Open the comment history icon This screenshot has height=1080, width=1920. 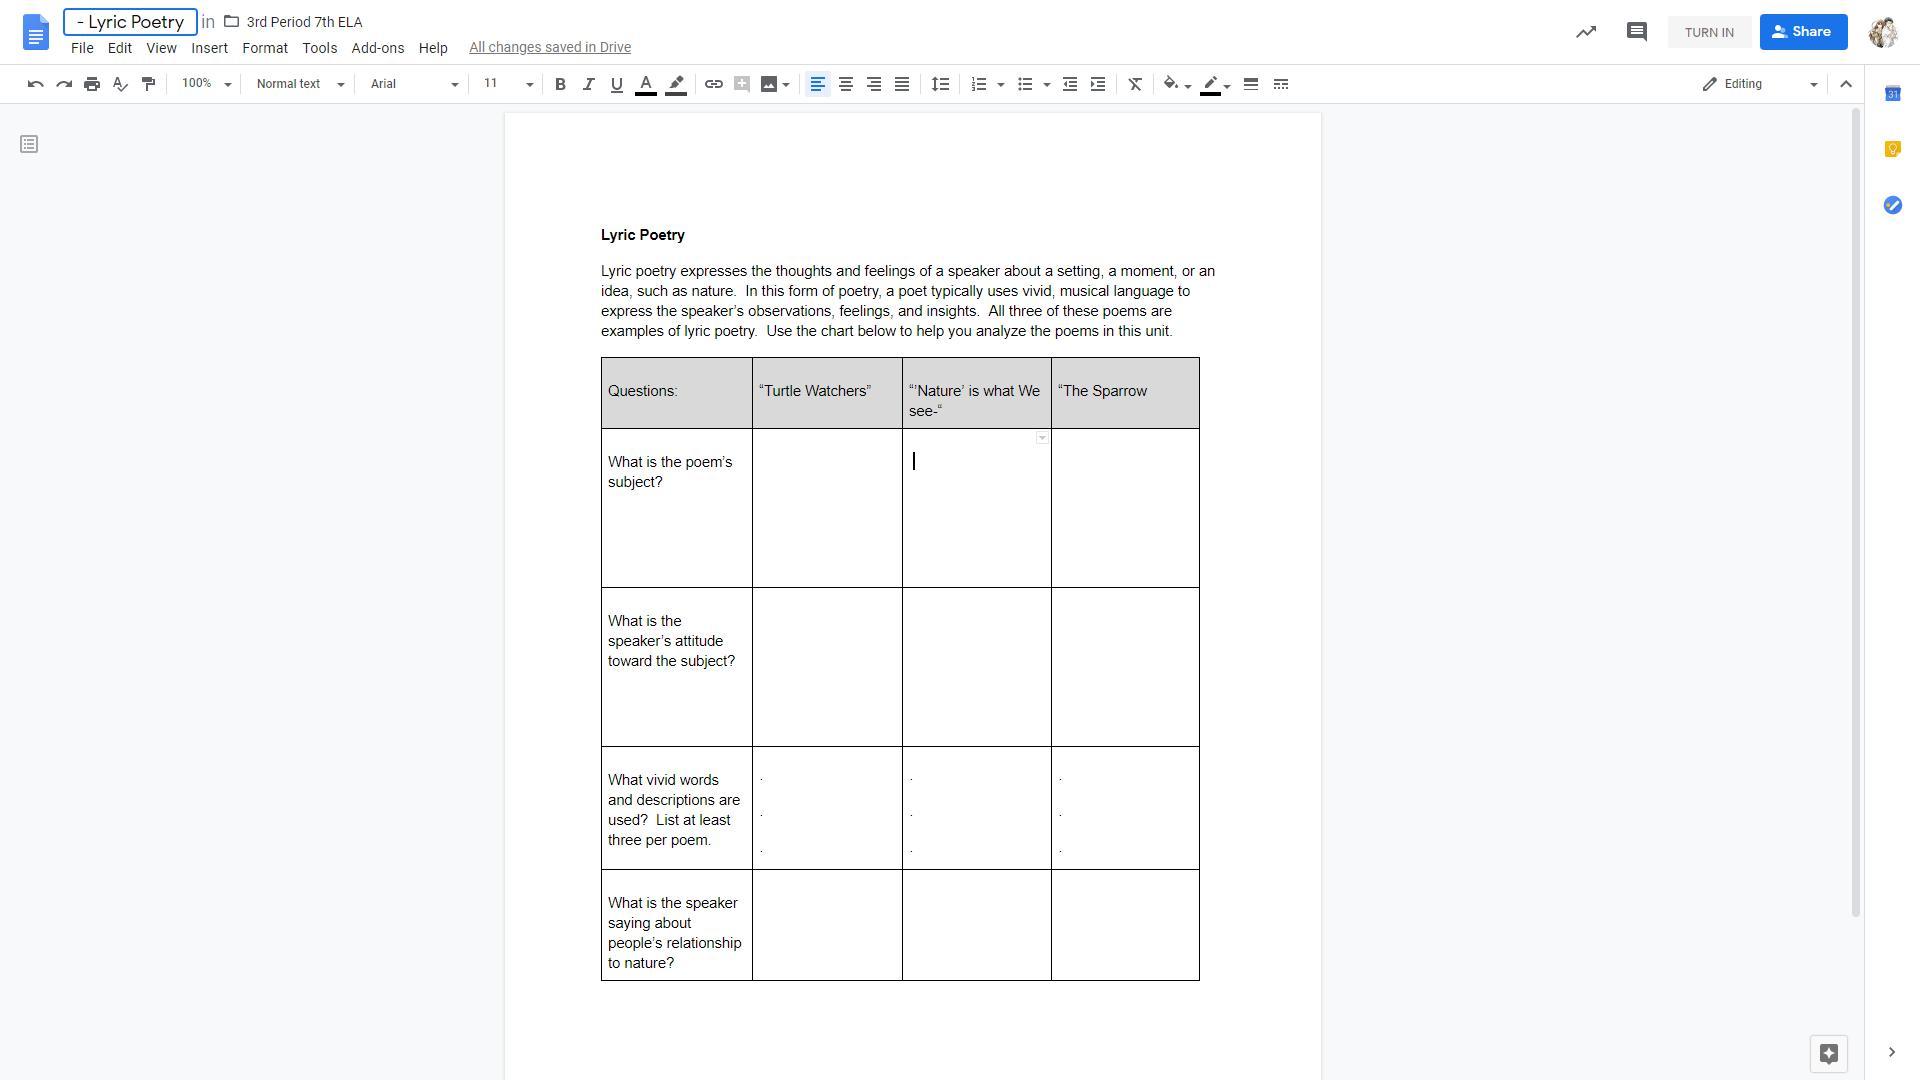click(1636, 32)
